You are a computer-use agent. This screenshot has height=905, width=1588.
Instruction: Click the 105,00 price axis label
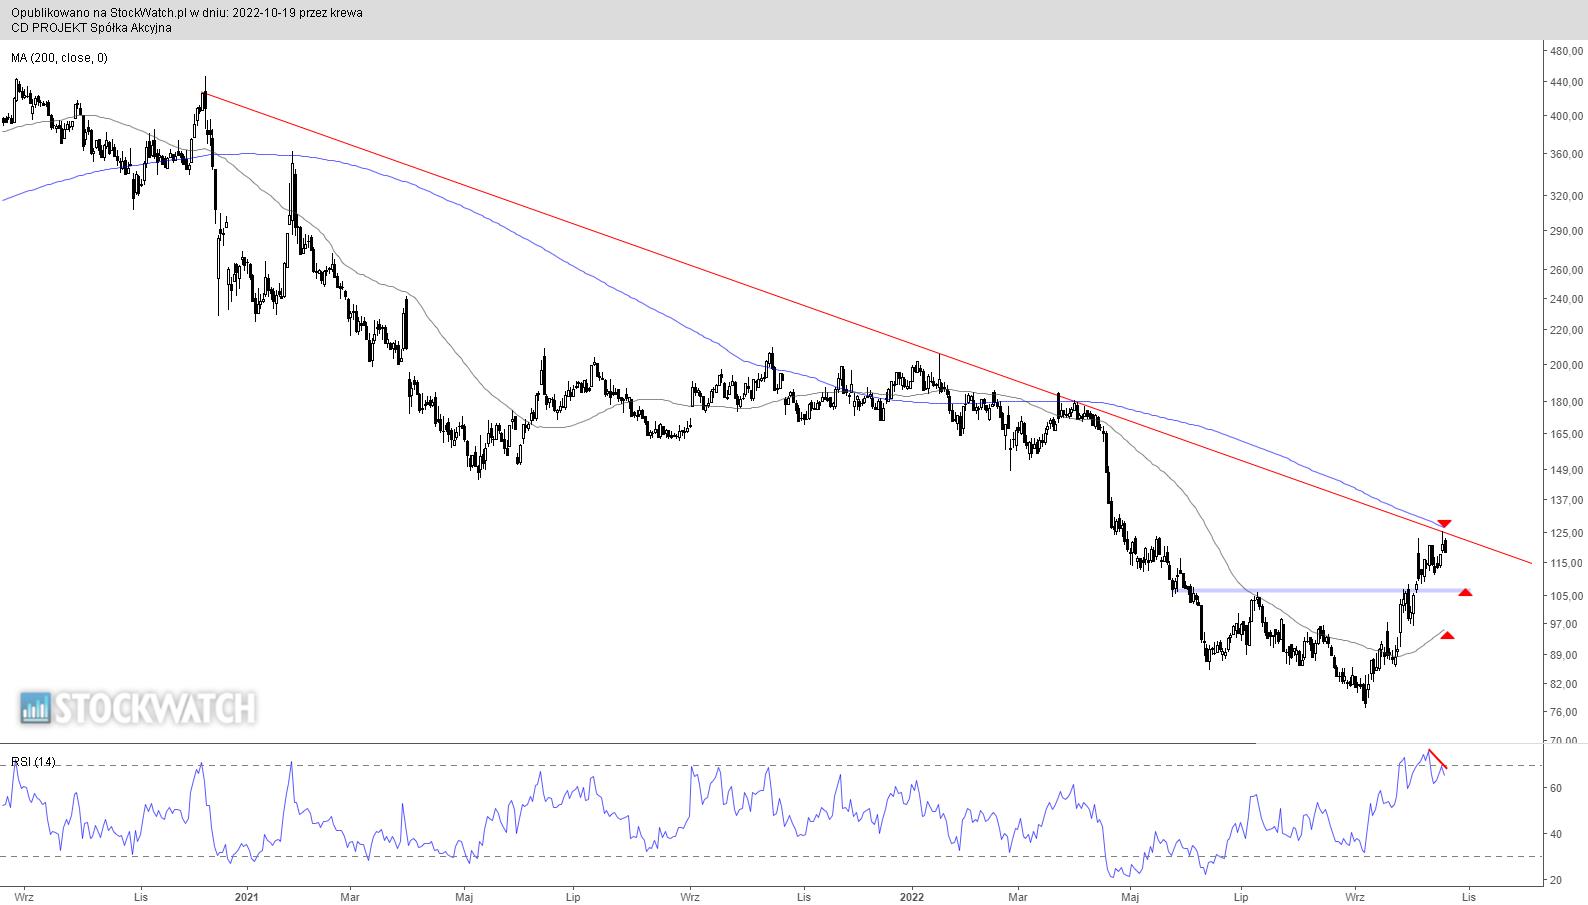click(x=1567, y=597)
